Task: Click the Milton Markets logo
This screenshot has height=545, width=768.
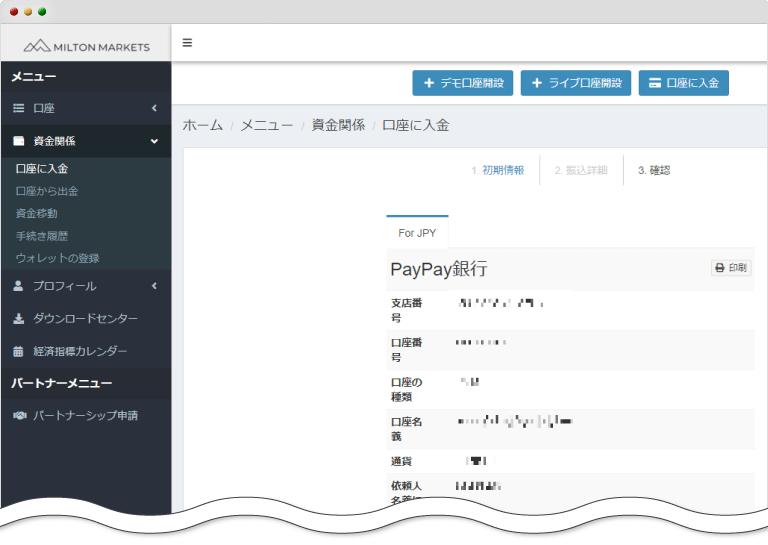Action: point(87,47)
